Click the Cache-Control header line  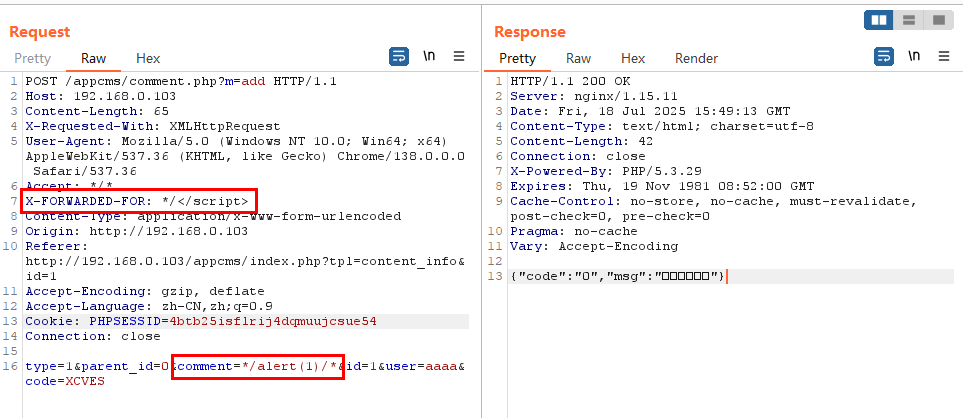pos(714,209)
